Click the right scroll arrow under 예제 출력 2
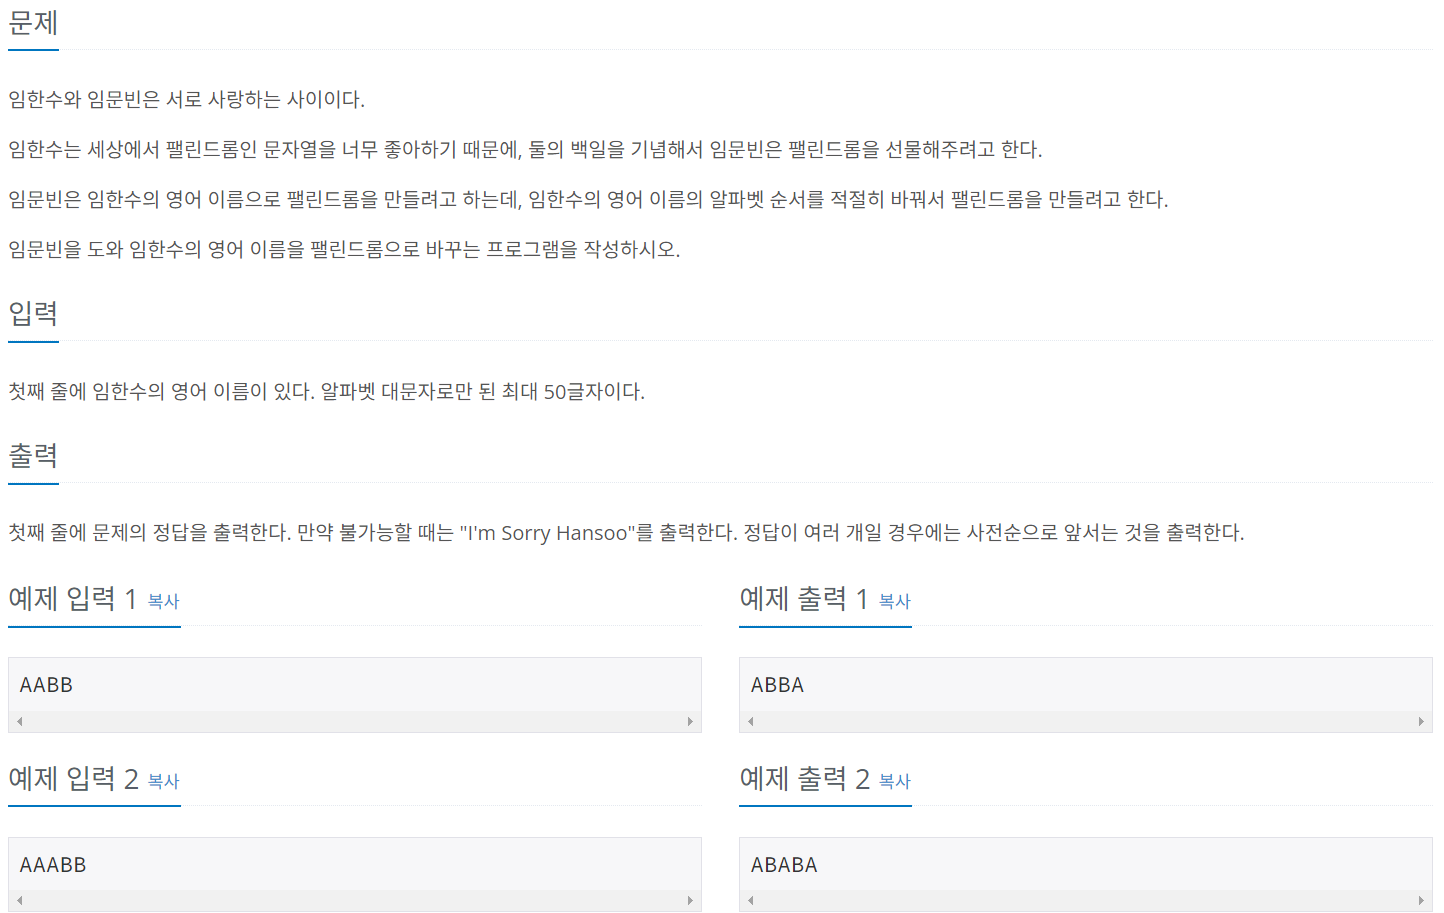Viewport: 1444px width, 913px height. click(1421, 899)
